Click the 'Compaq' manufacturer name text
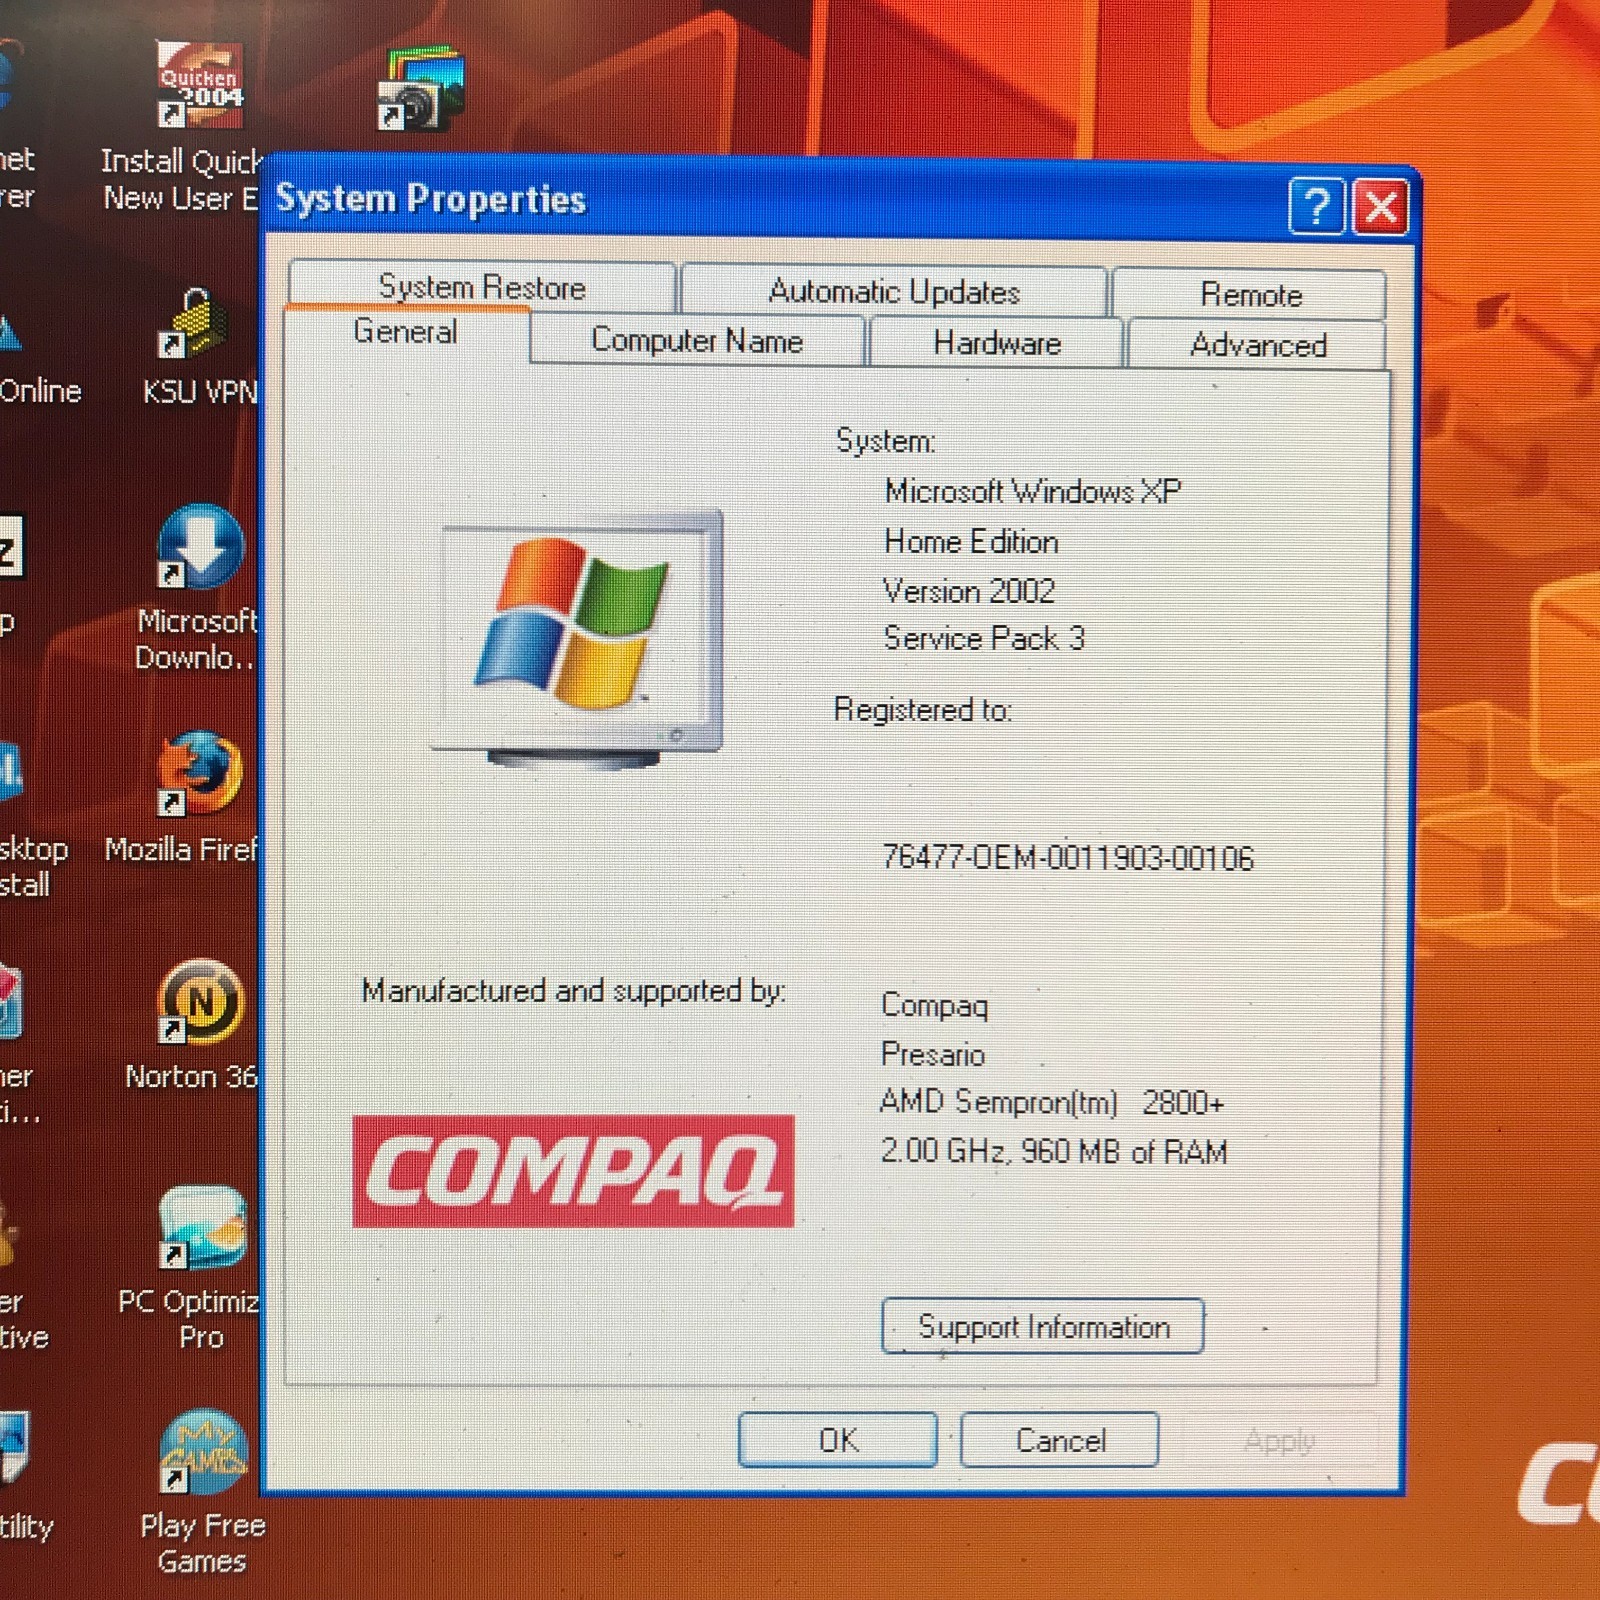Image resolution: width=1600 pixels, height=1600 pixels. [x=935, y=1005]
